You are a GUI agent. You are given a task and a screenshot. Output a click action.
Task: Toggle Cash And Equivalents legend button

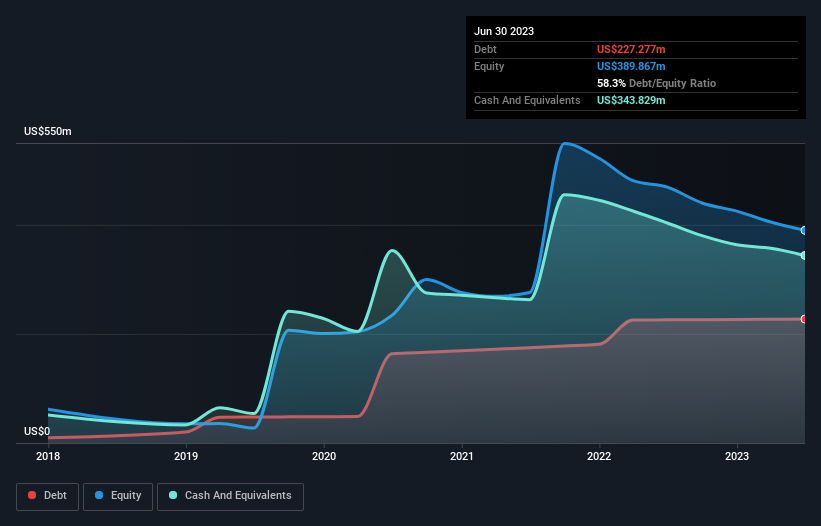(x=230, y=496)
